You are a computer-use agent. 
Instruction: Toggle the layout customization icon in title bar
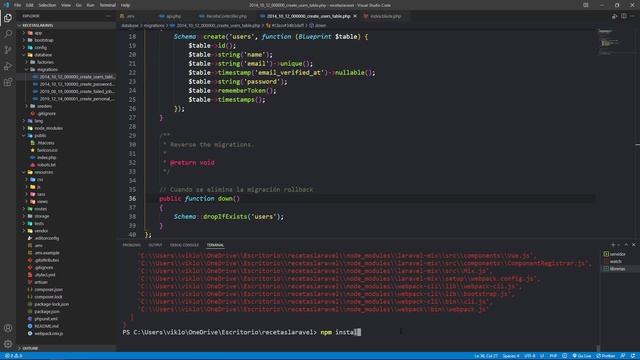586,5
